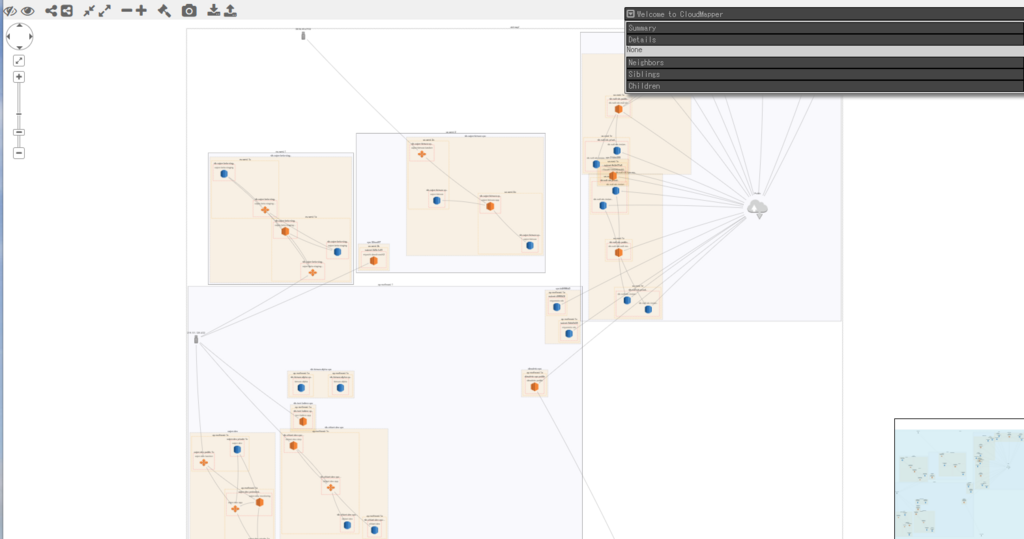The height and width of the screenshot is (539, 1024).
Task: Pan the graph right with the right arrow
Action: point(31,37)
